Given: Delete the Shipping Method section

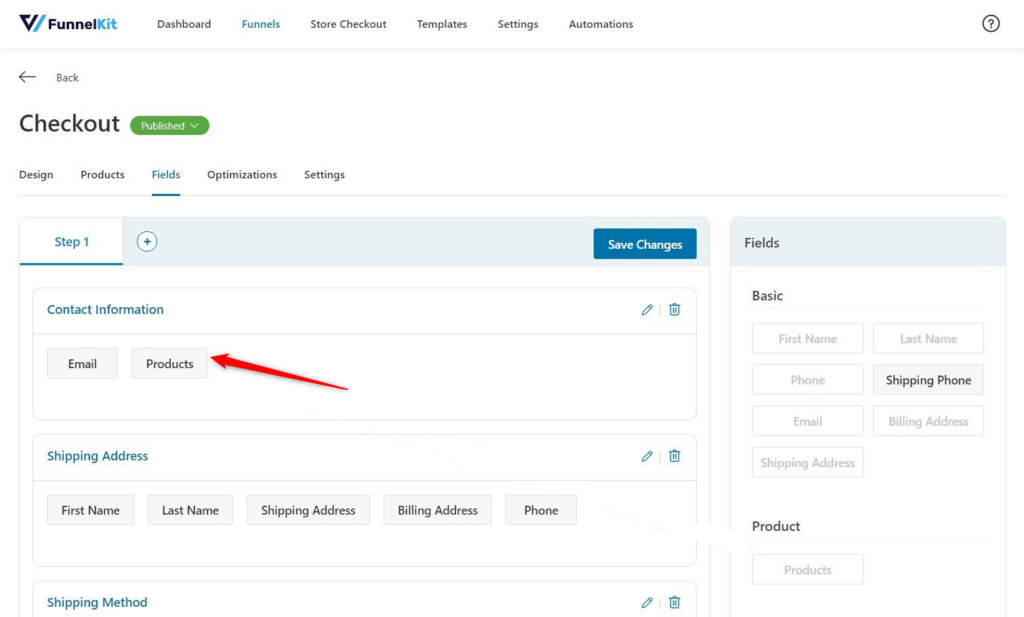Looking at the screenshot, I should click(675, 602).
